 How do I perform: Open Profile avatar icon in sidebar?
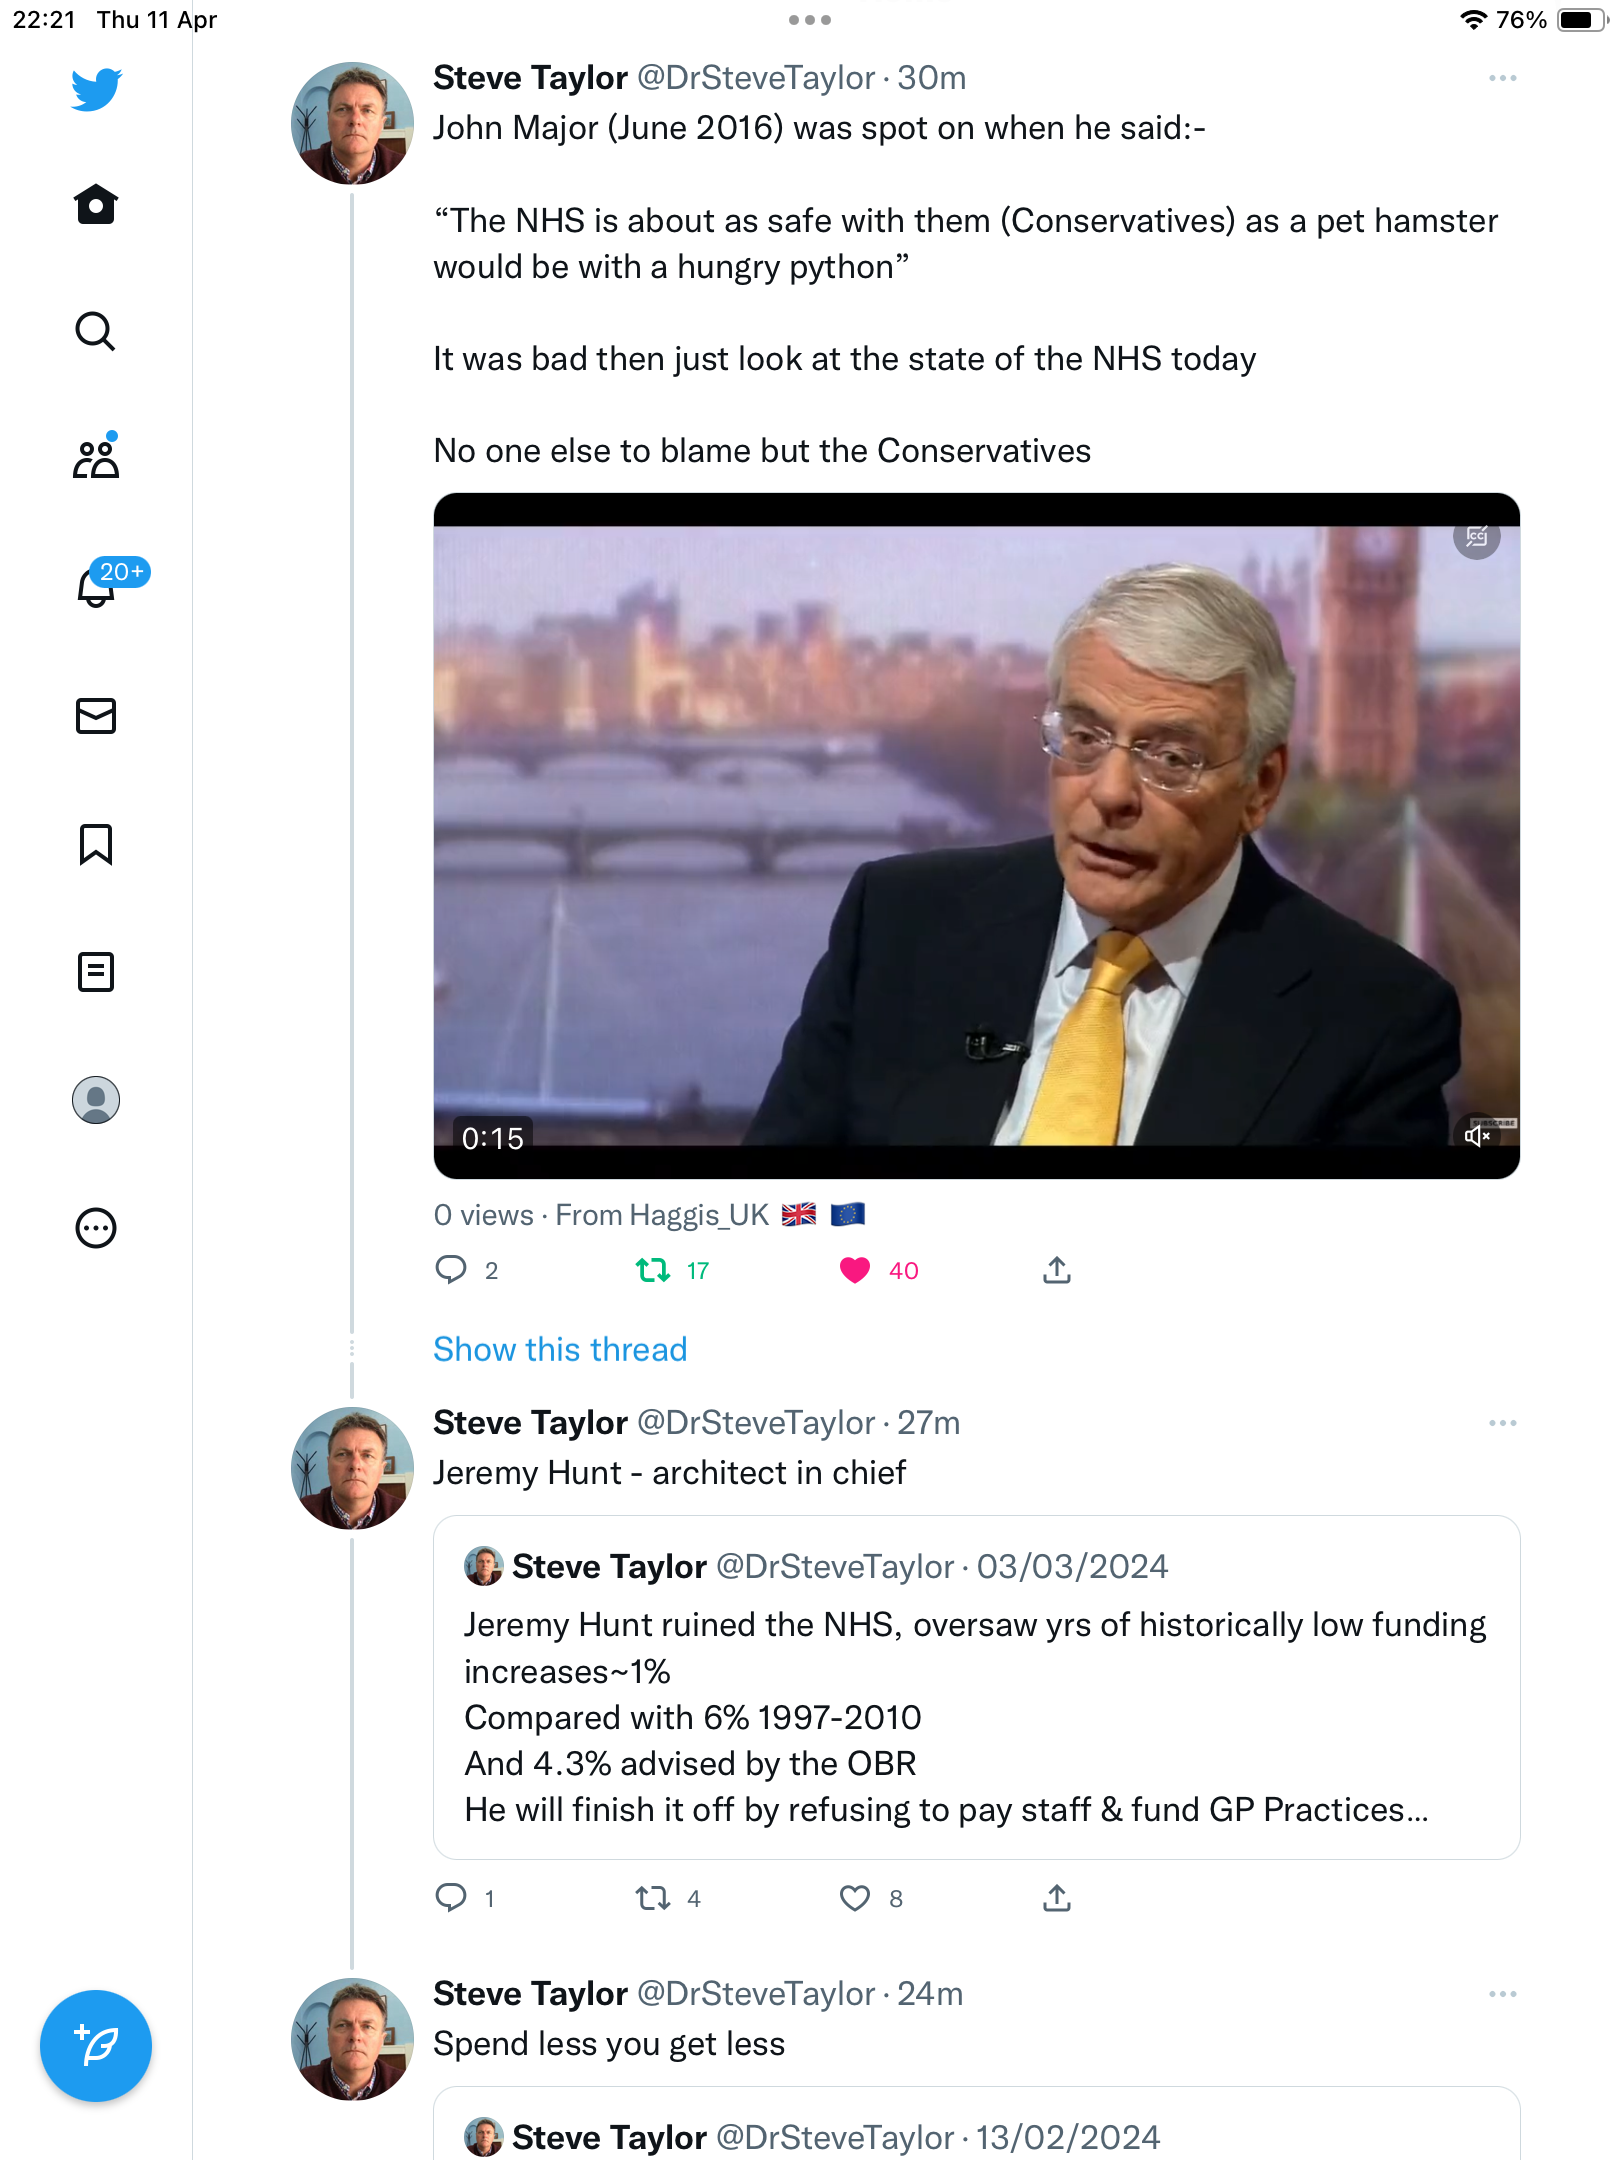[96, 1100]
